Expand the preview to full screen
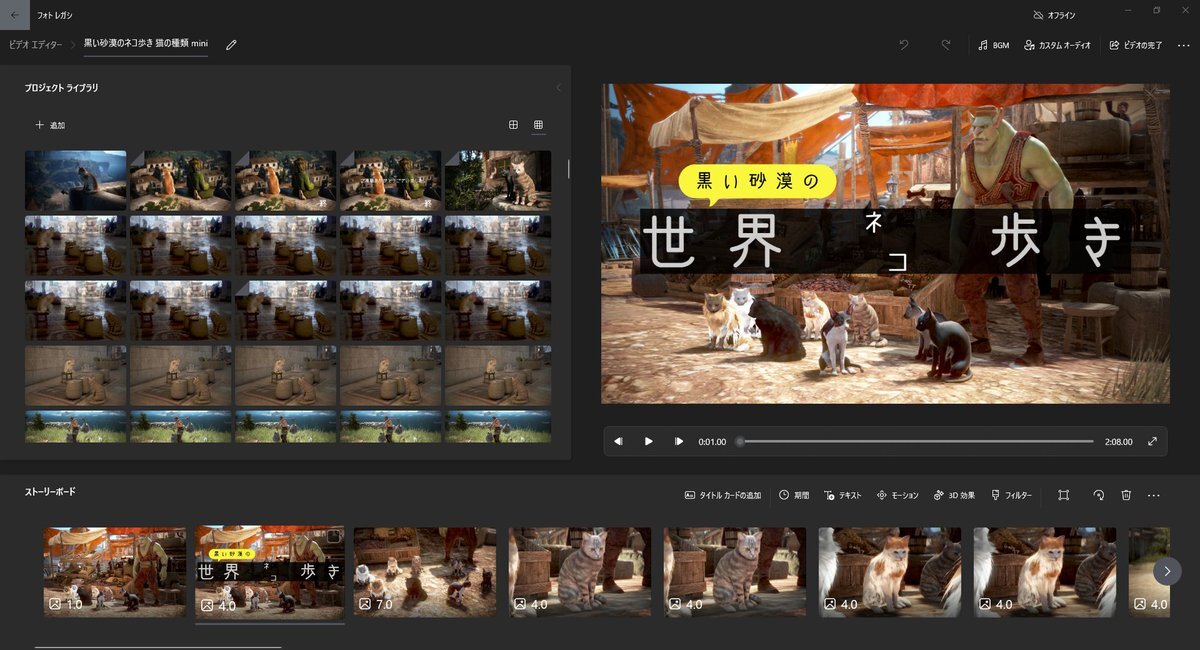This screenshot has height=650, width=1200. [x=1152, y=441]
